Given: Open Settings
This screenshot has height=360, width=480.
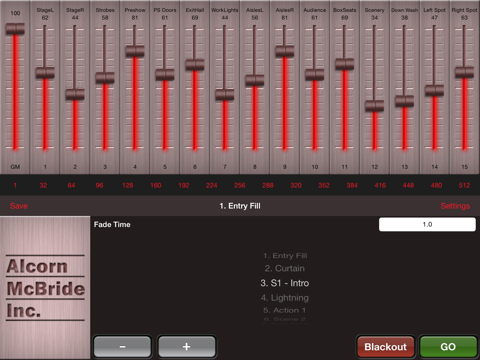Looking at the screenshot, I should (455, 206).
